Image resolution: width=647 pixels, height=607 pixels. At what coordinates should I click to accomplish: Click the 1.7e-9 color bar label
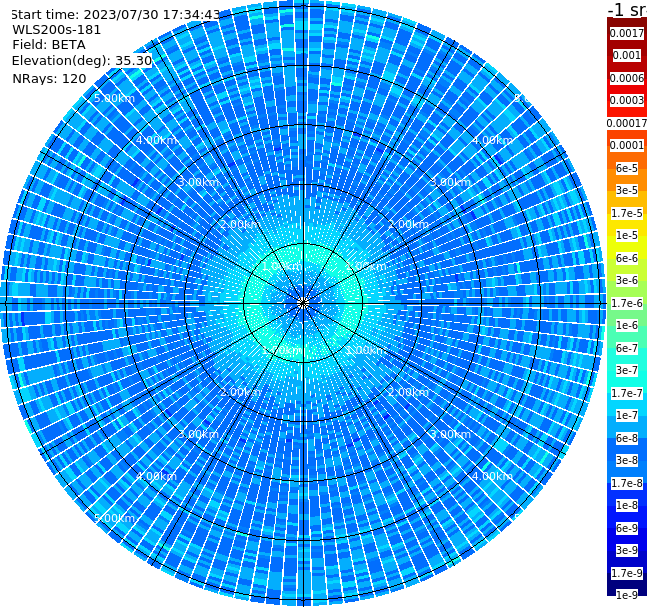(x=627, y=573)
